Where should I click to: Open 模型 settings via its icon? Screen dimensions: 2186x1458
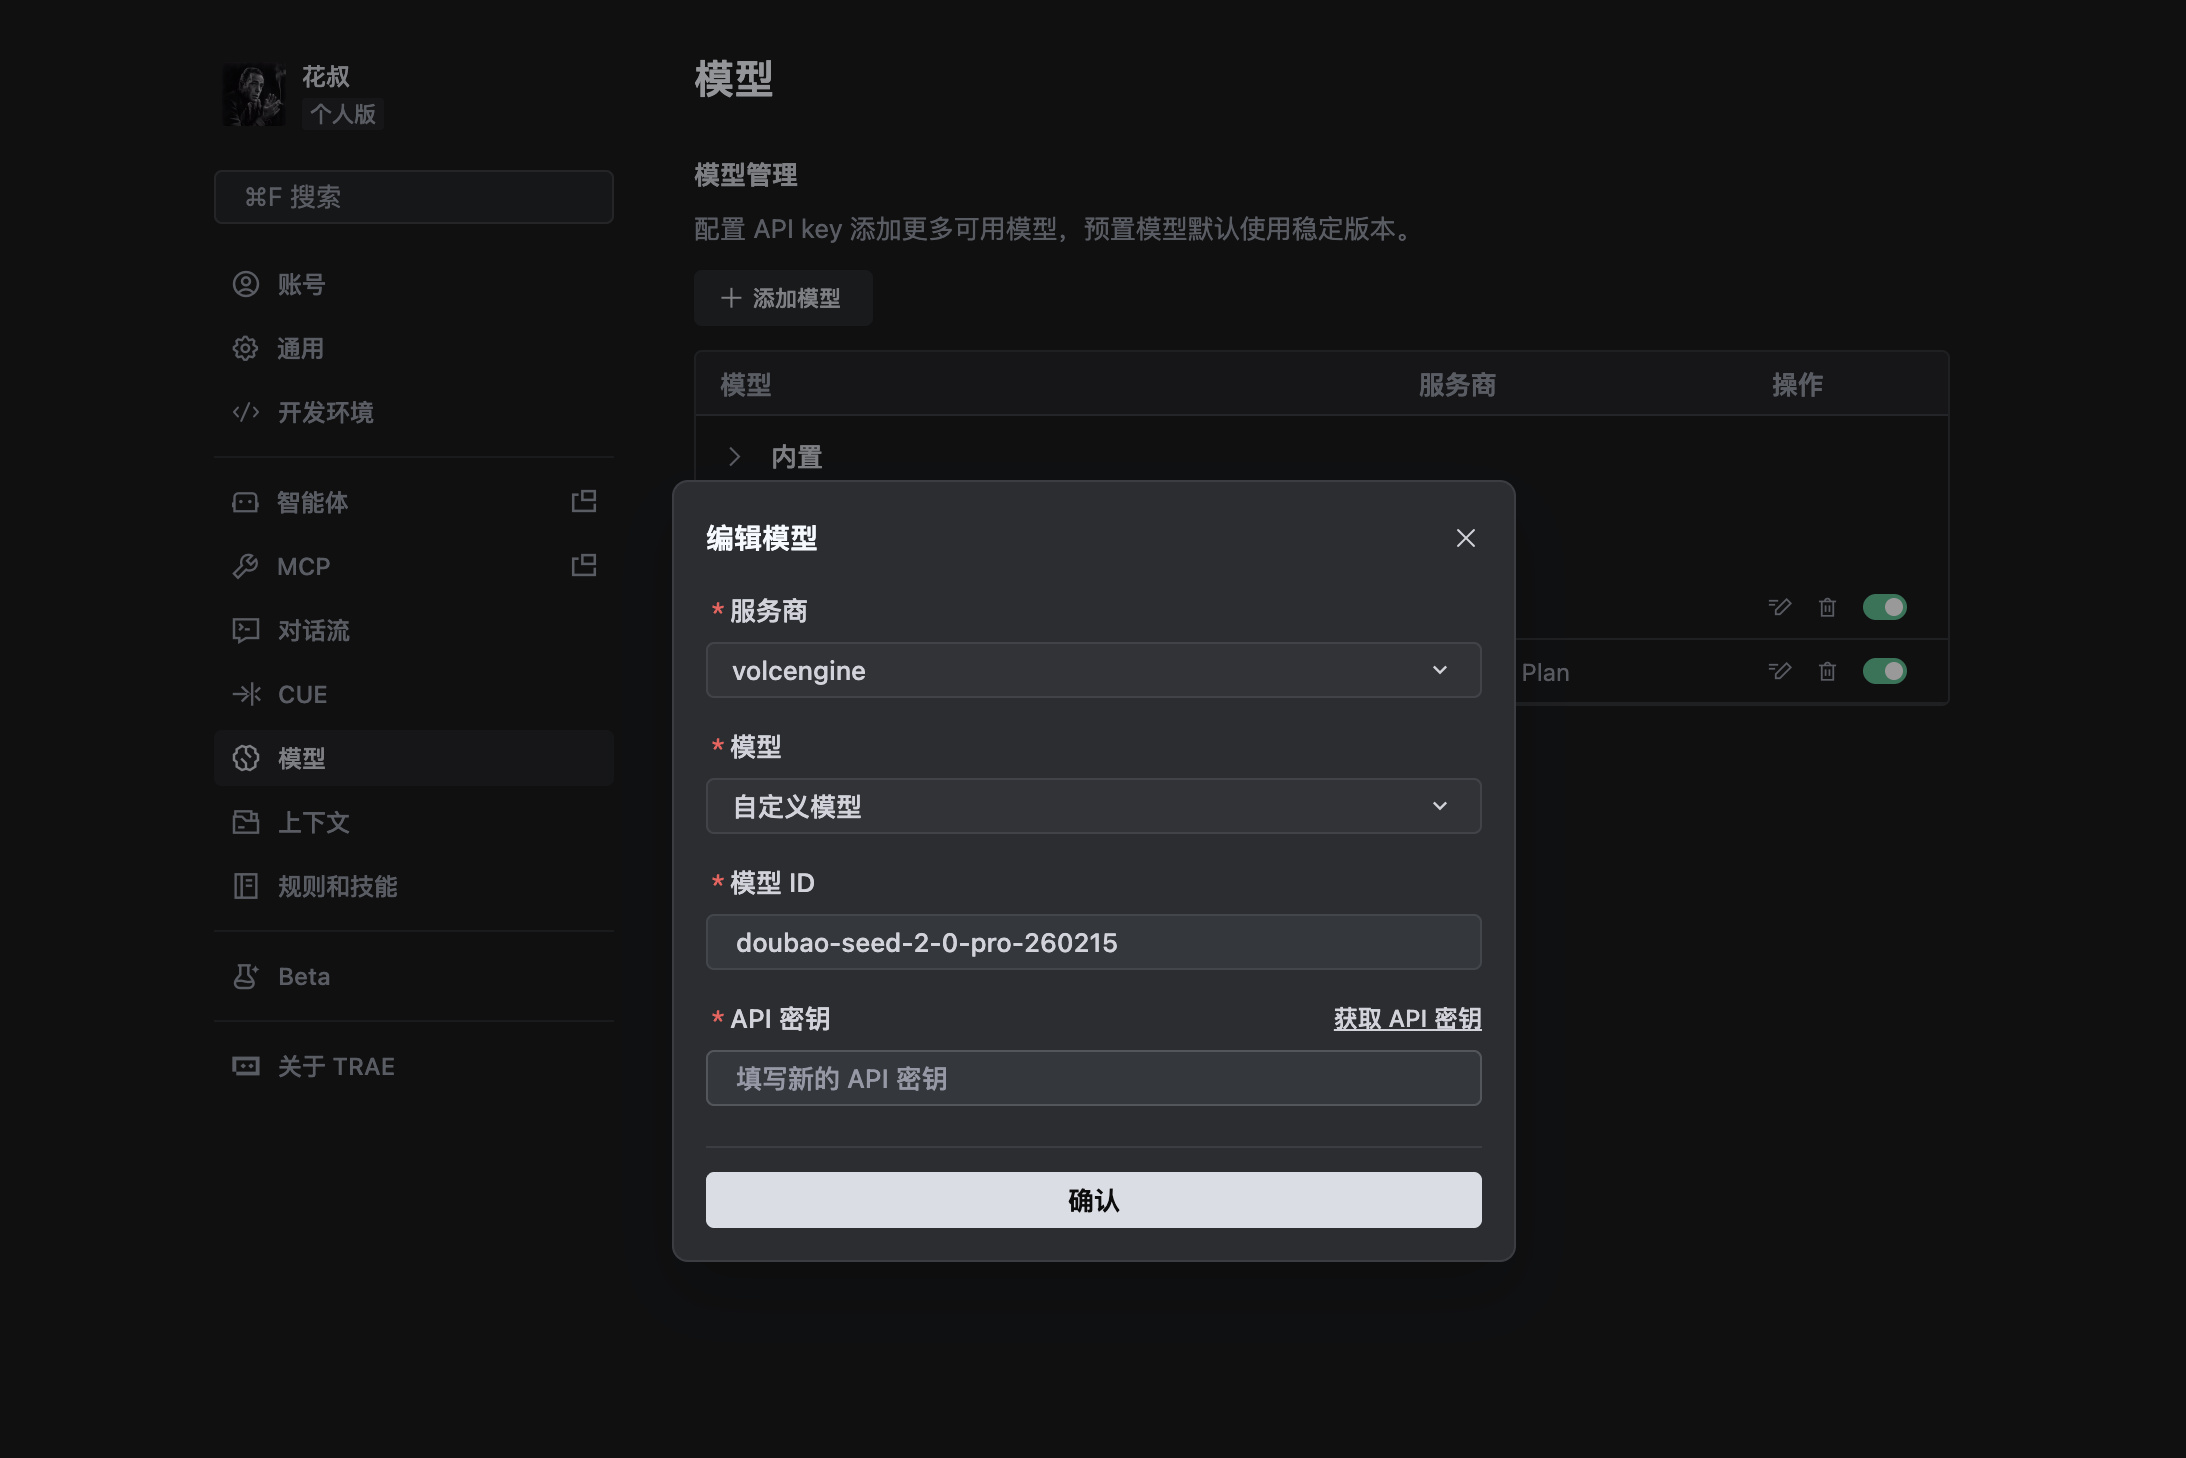[x=245, y=758]
